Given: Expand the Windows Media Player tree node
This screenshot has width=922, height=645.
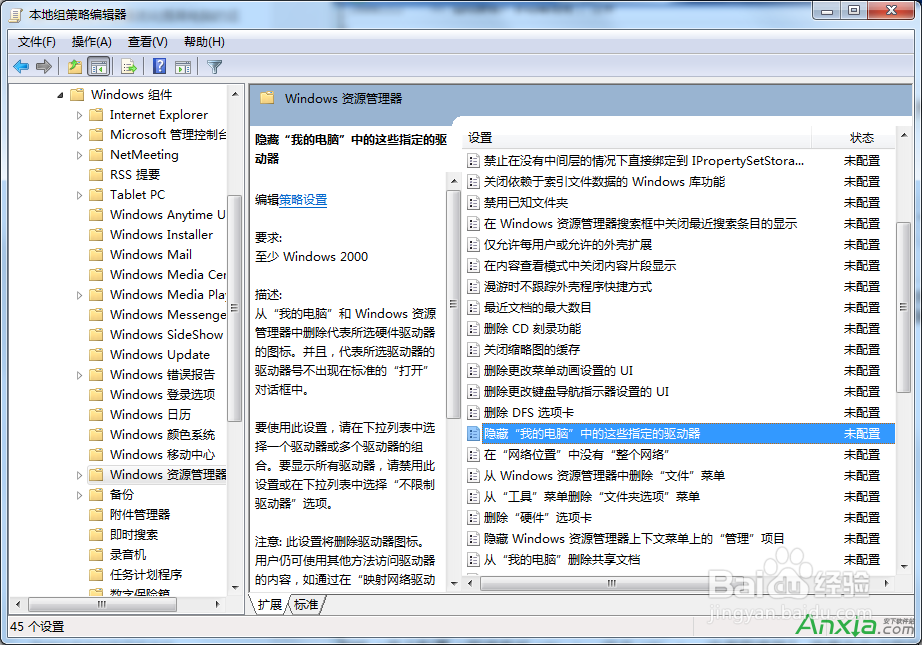Looking at the screenshot, I should tap(79, 295).
